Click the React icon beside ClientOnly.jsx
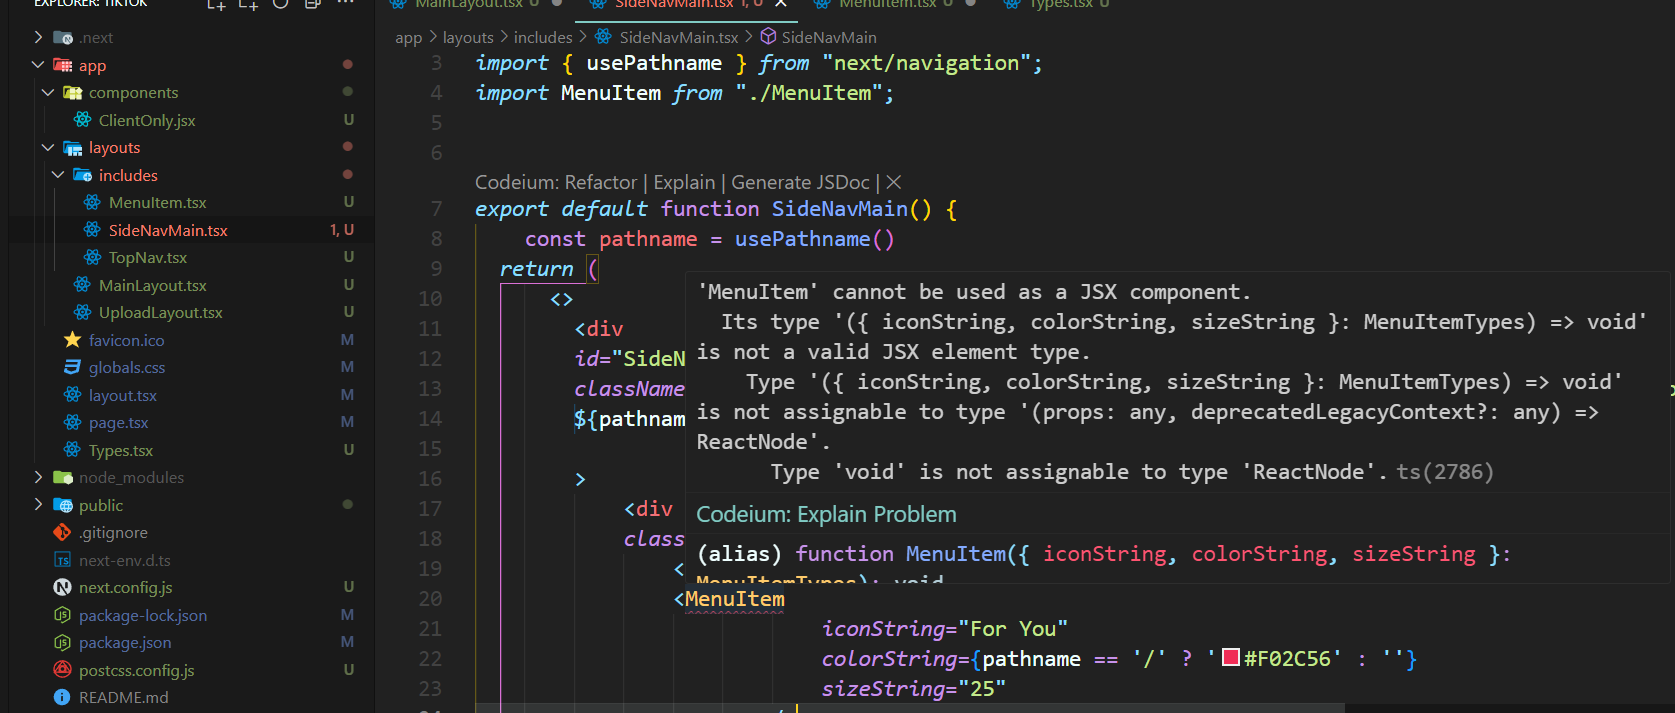The image size is (1675, 713). click(83, 120)
